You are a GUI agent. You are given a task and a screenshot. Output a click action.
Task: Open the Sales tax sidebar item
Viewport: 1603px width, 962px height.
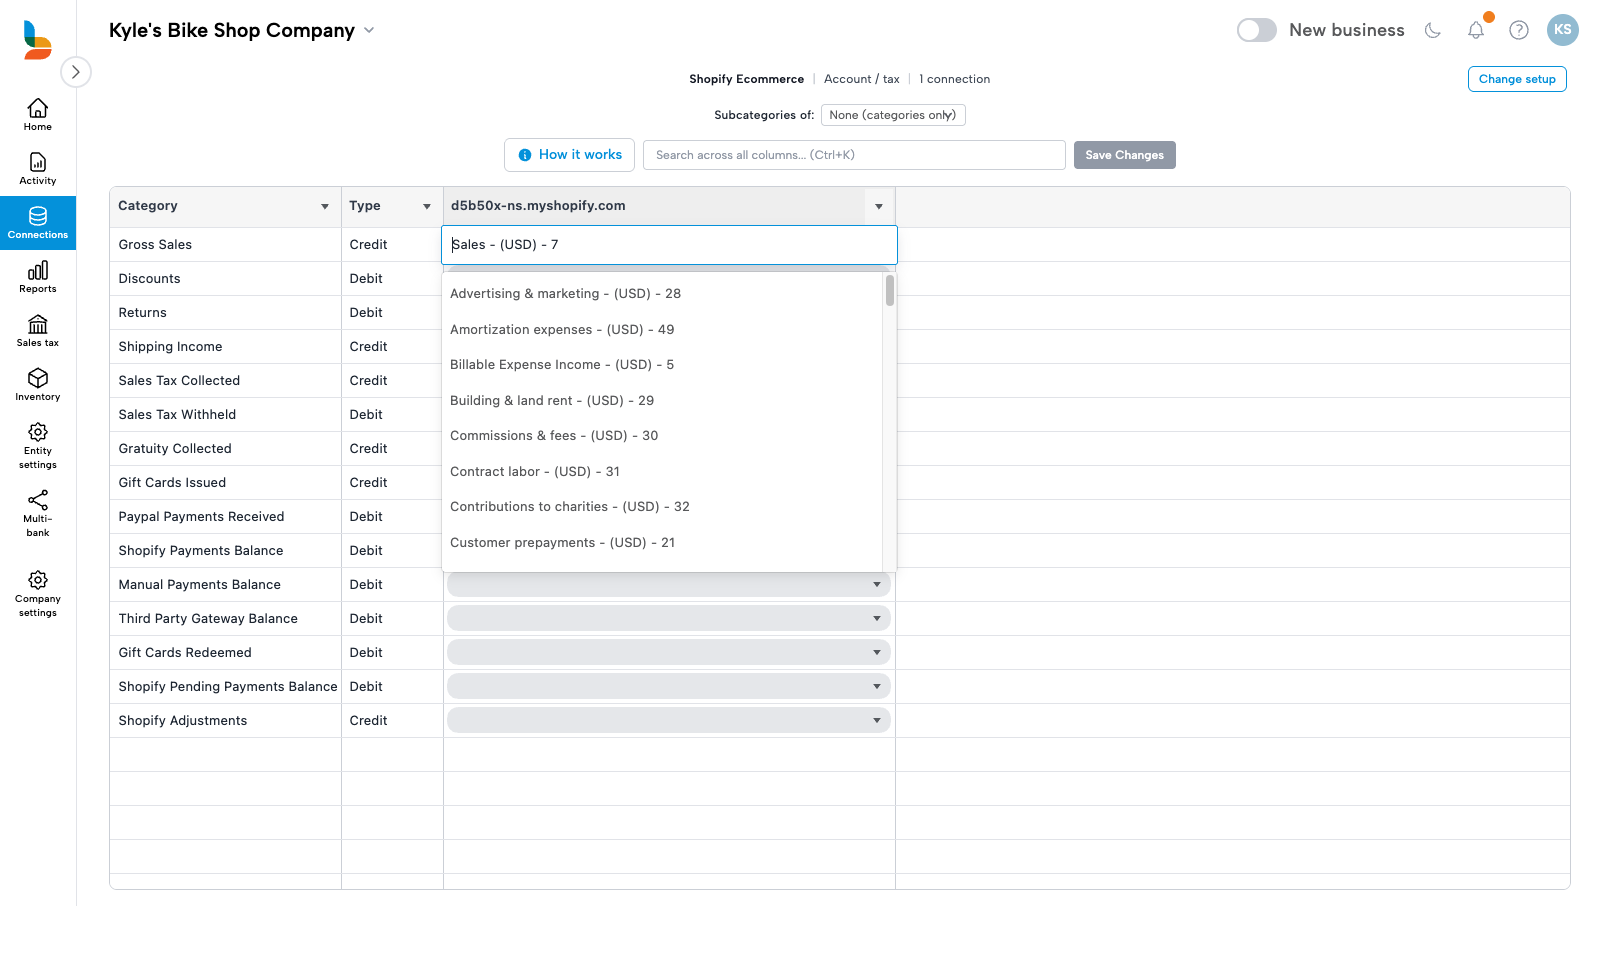tap(38, 331)
